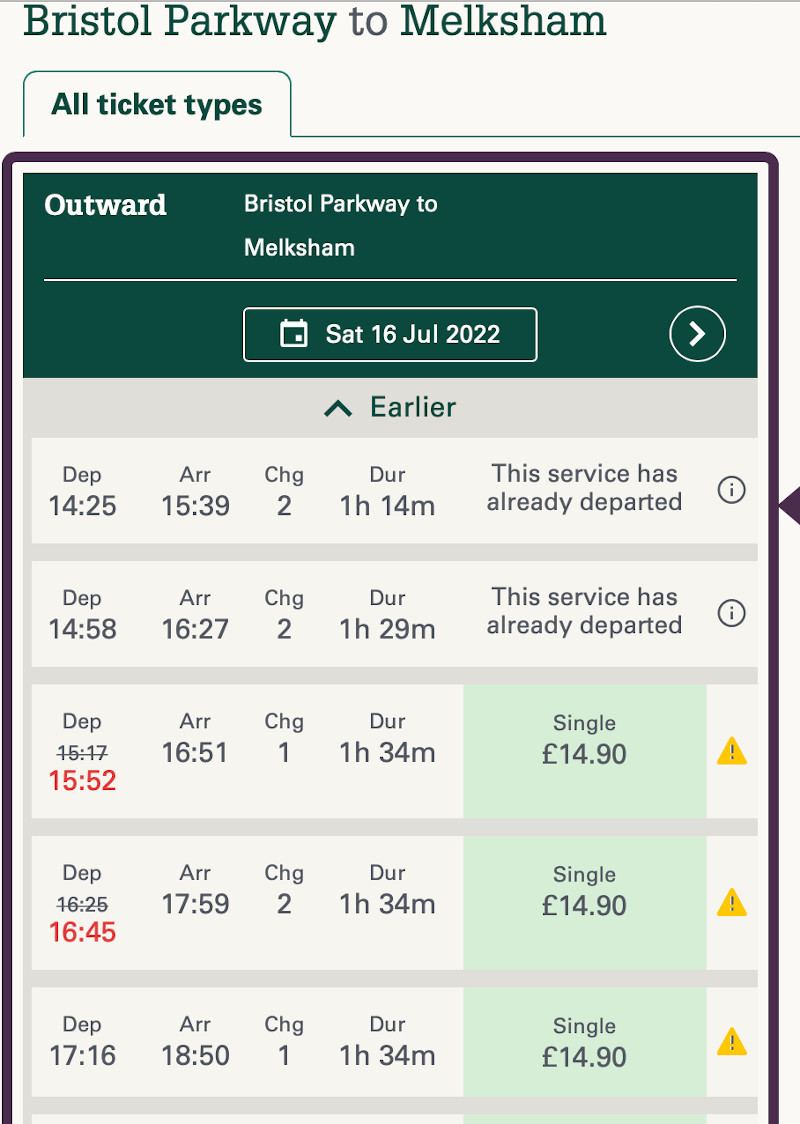Select the All ticket types tab

coord(157,105)
